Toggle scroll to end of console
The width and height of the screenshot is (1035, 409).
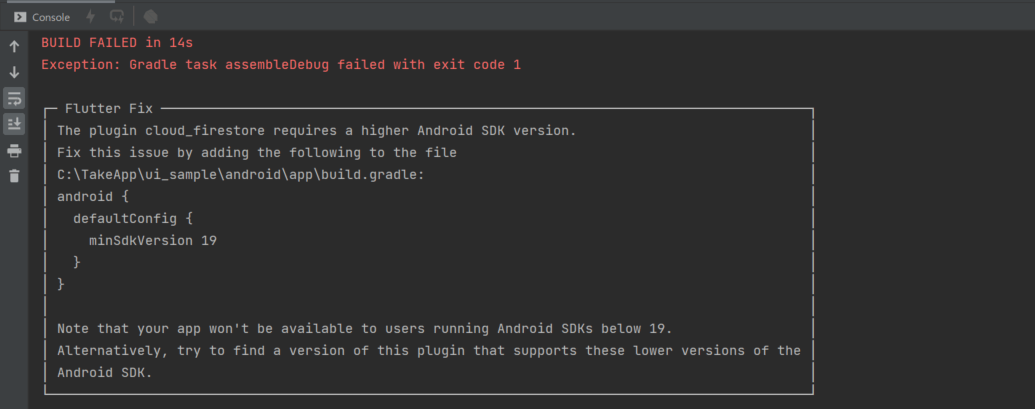click(x=15, y=123)
